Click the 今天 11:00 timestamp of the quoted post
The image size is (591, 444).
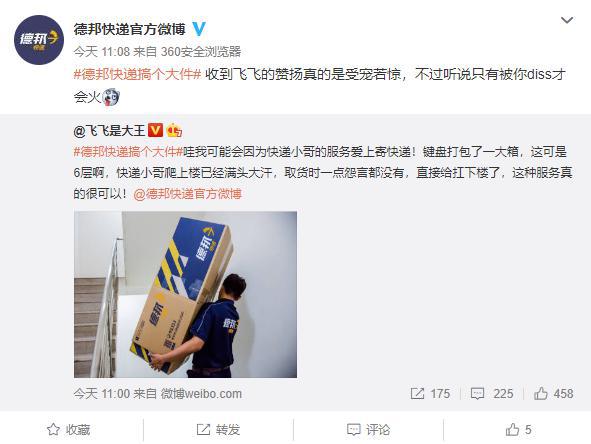102,393
